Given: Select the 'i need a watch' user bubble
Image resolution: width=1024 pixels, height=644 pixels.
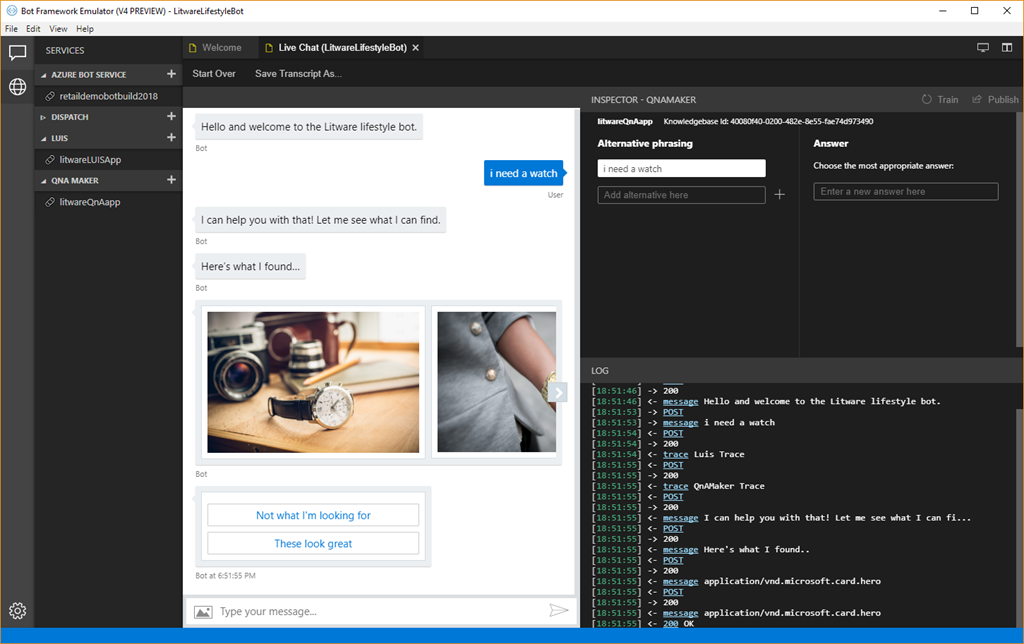Looking at the screenshot, I should coord(523,173).
